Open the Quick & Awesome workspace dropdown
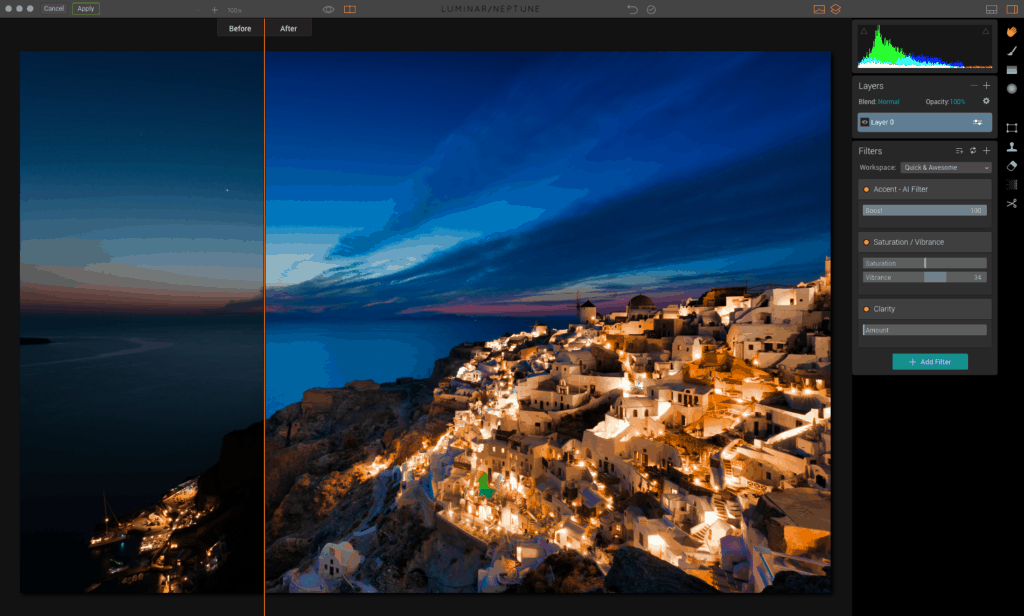The width and height of the screenshot is (1024, 616). (x=945, y=167)
